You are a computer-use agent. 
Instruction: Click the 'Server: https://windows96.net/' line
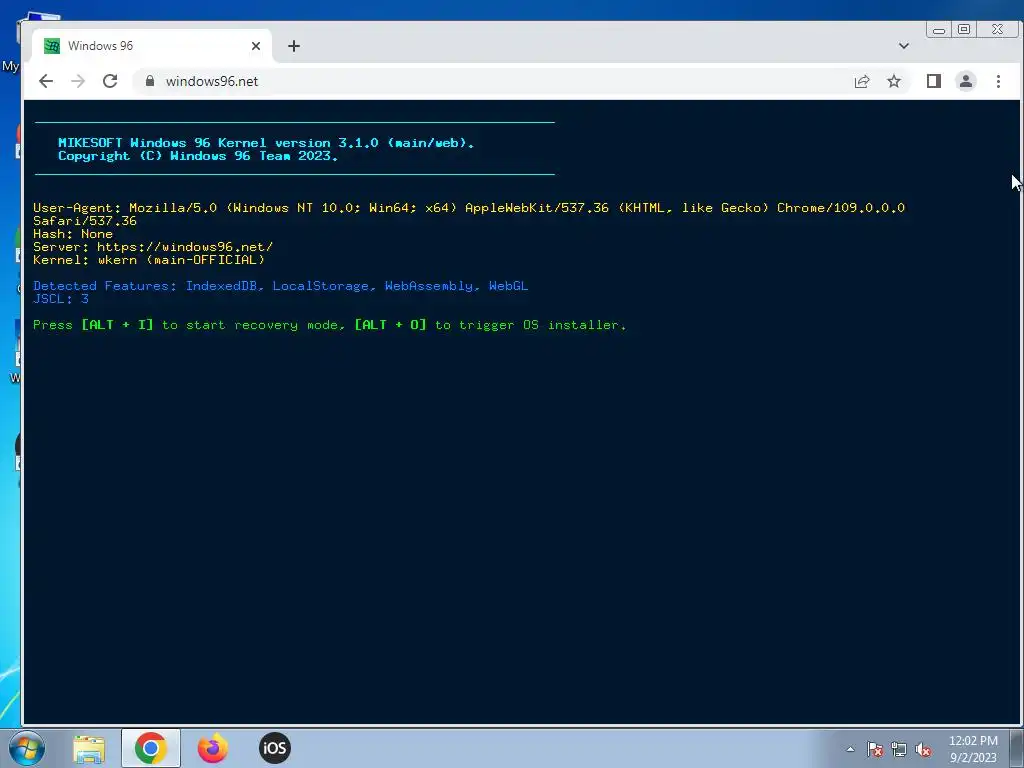[153, 247]
